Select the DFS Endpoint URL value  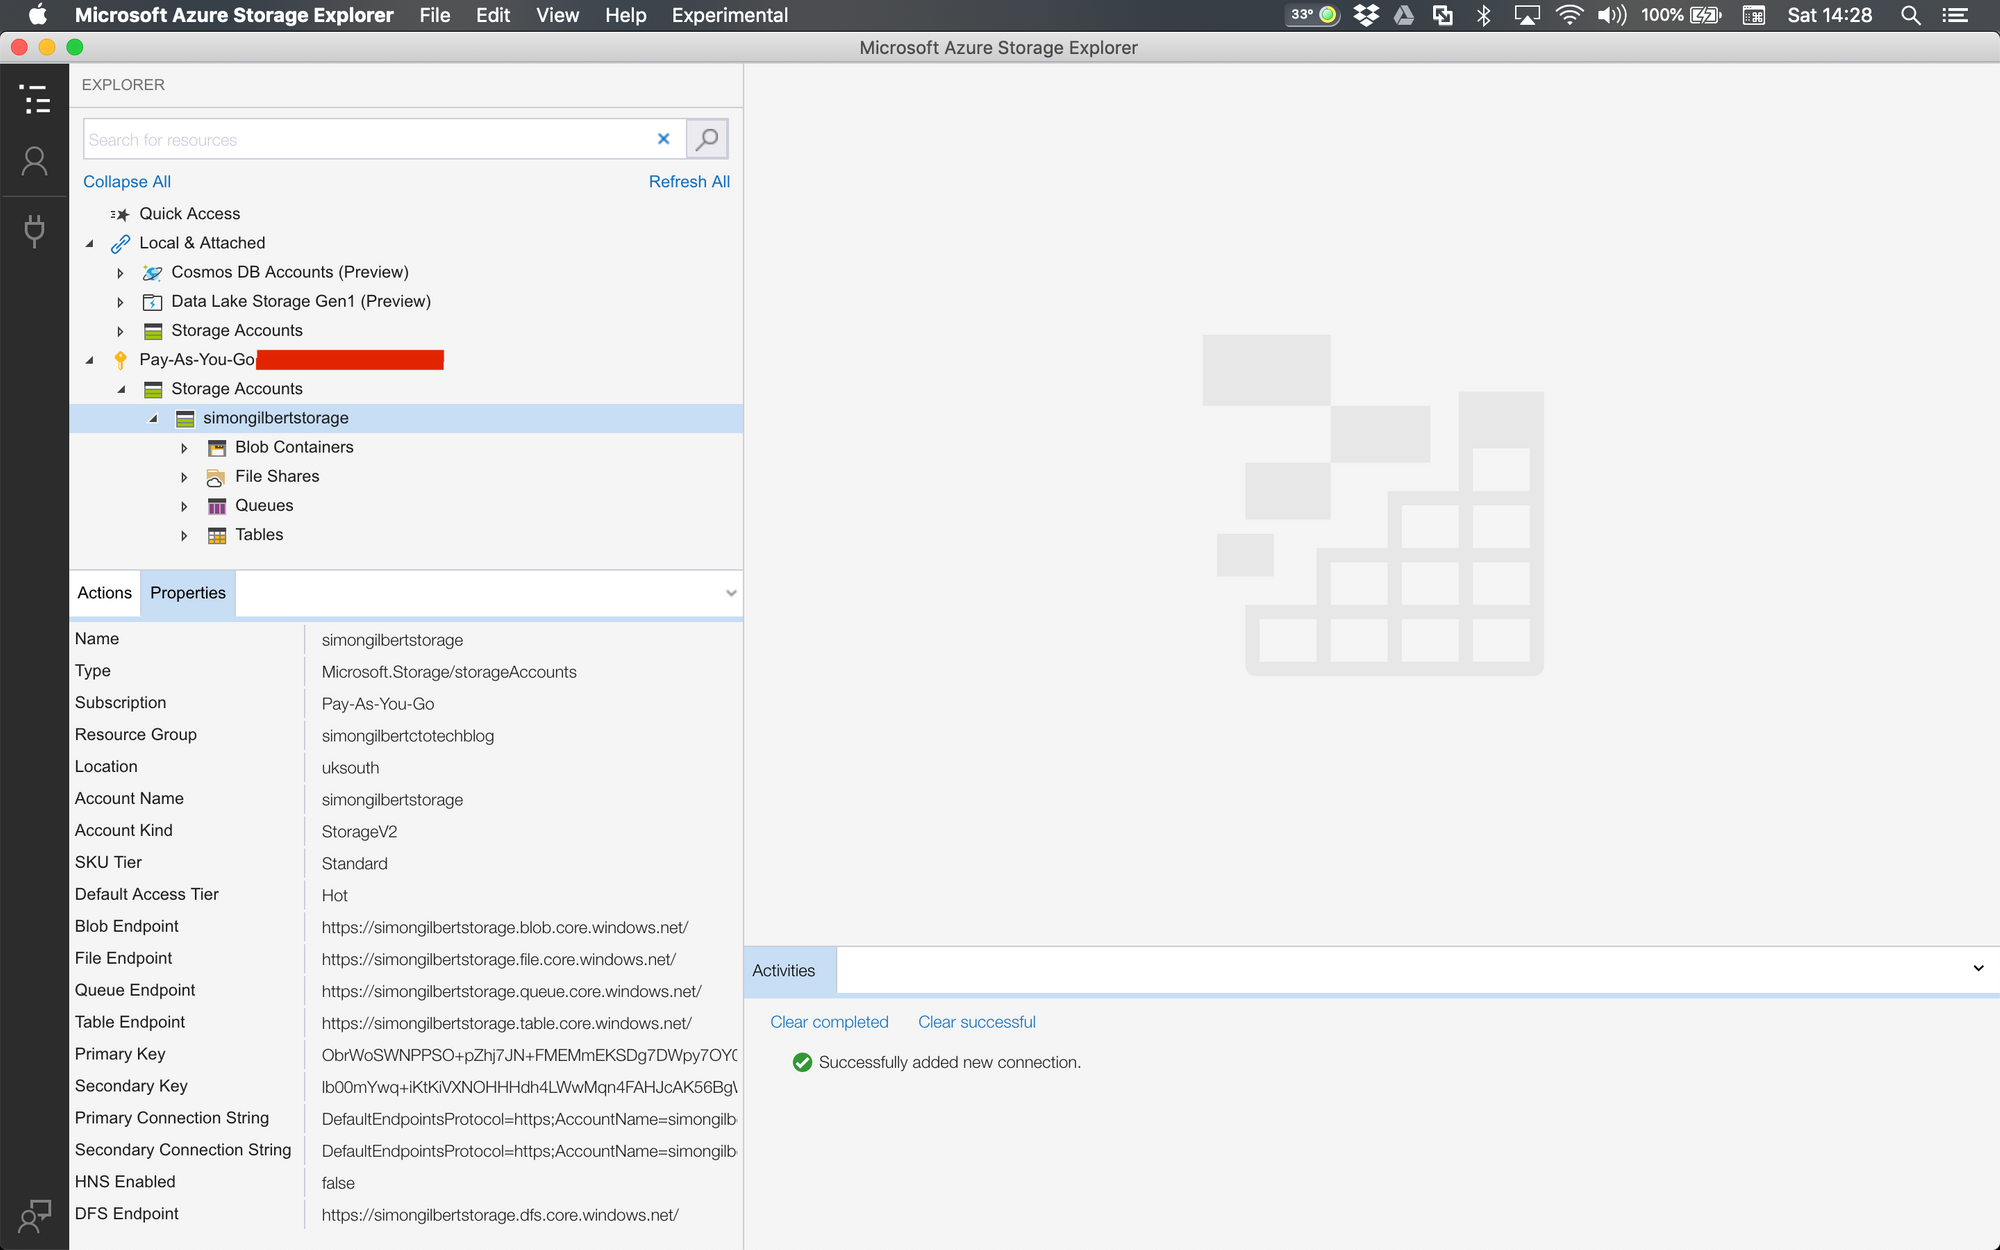pos(500,1215)
